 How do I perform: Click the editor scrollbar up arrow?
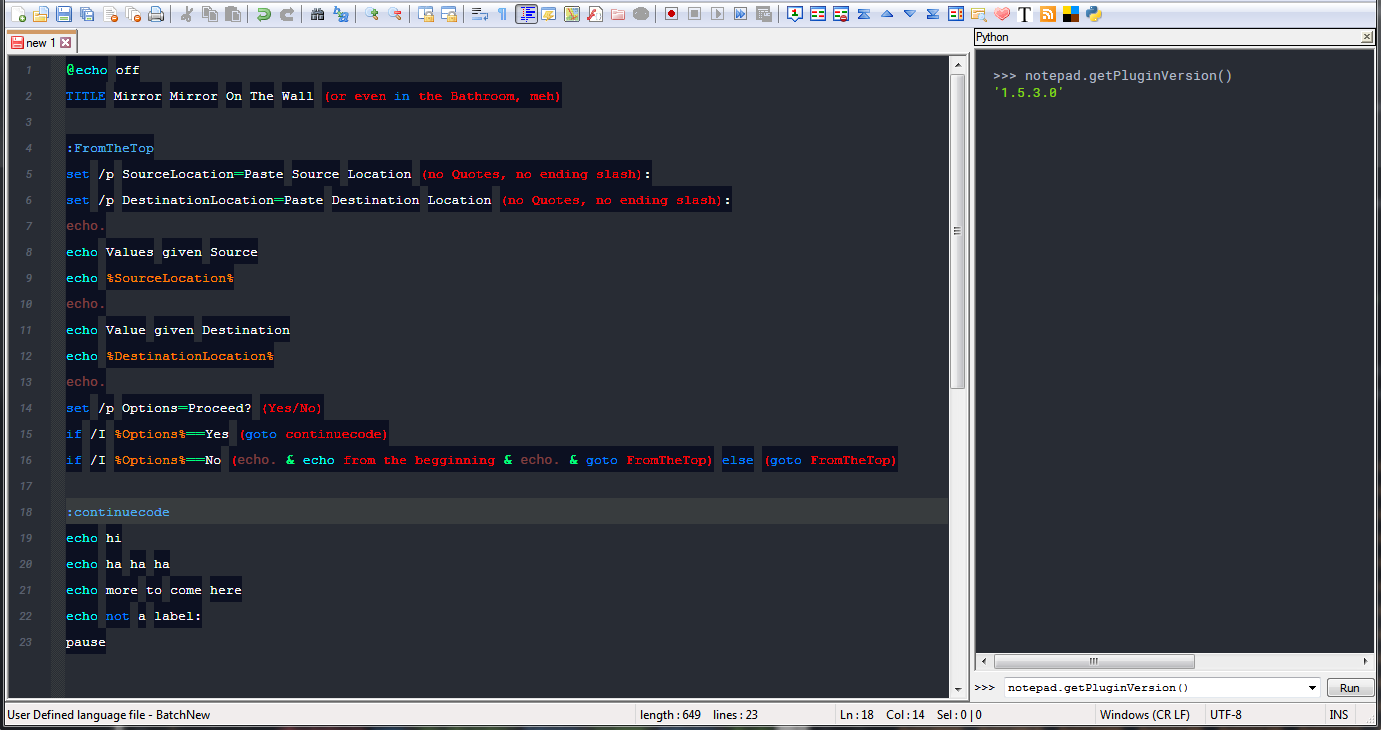click(957, 64)
